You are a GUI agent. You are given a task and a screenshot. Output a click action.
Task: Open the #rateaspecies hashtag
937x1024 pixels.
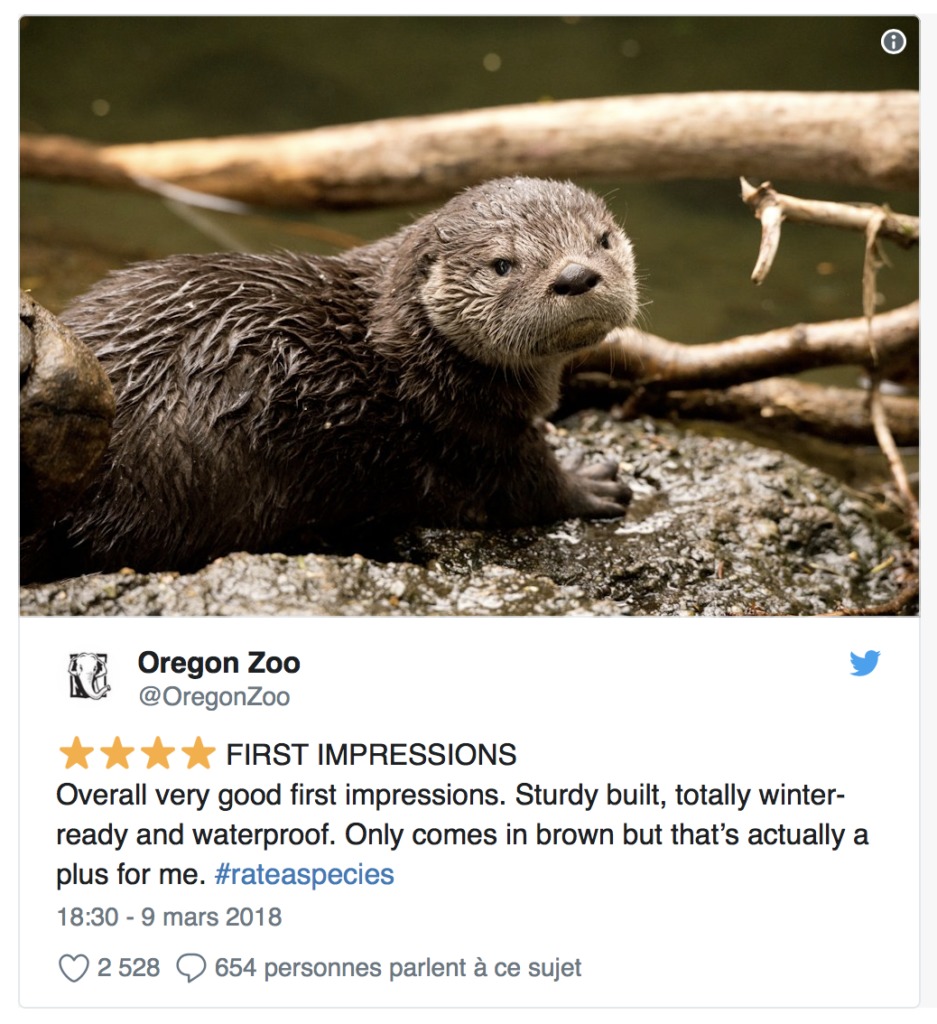(304, 875)
